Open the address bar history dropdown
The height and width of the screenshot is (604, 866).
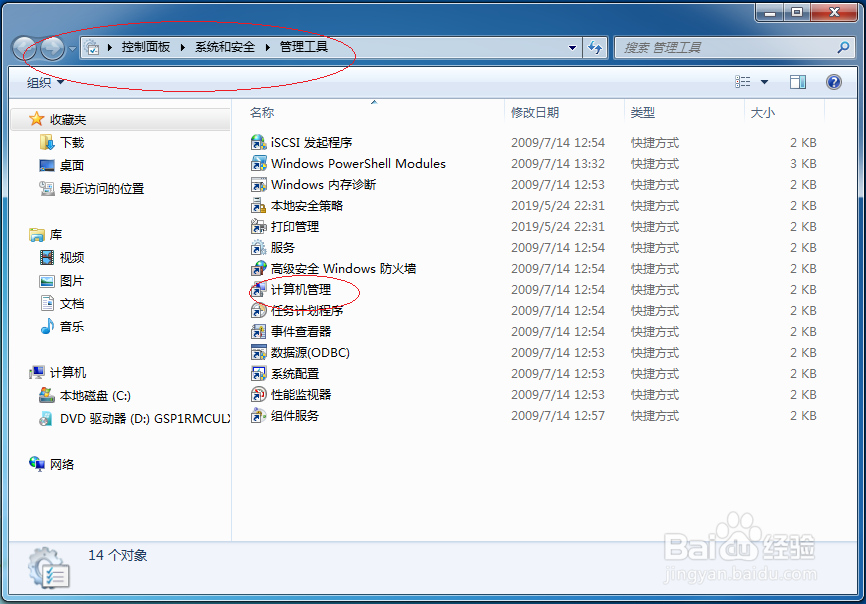571,47
